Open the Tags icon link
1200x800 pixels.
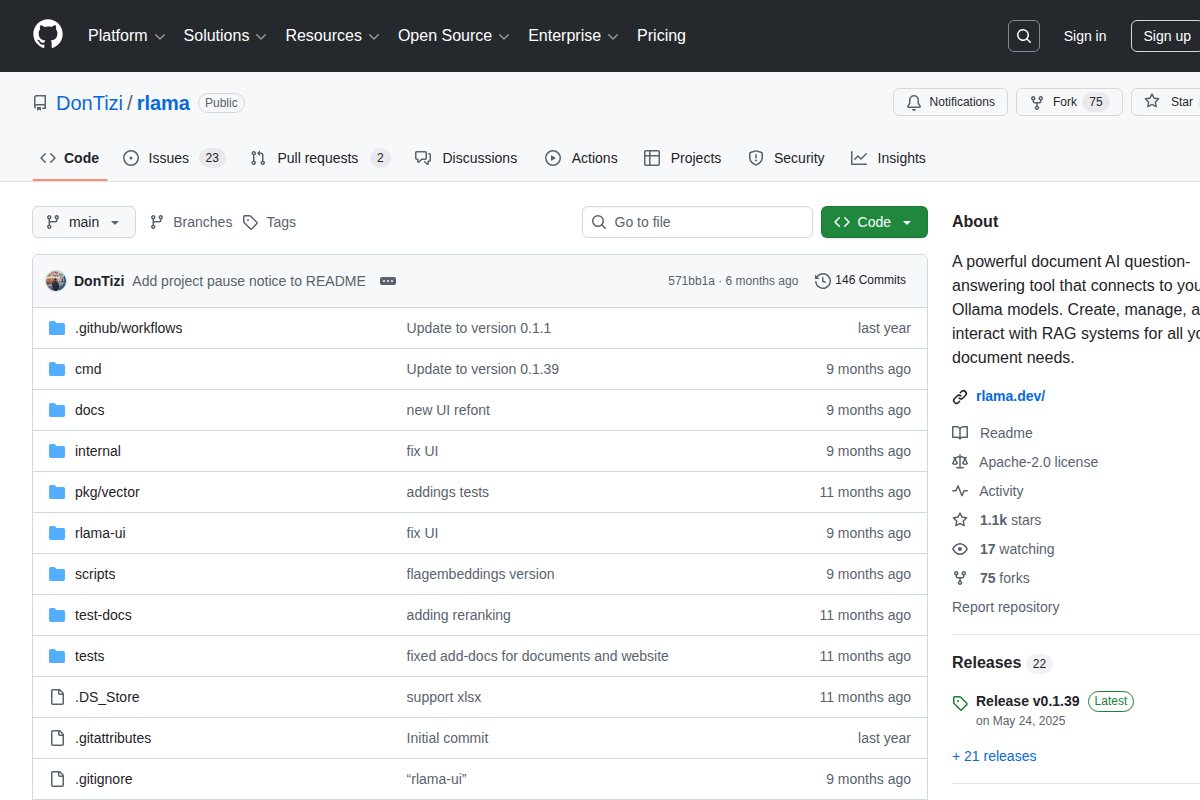pos(250,222)
